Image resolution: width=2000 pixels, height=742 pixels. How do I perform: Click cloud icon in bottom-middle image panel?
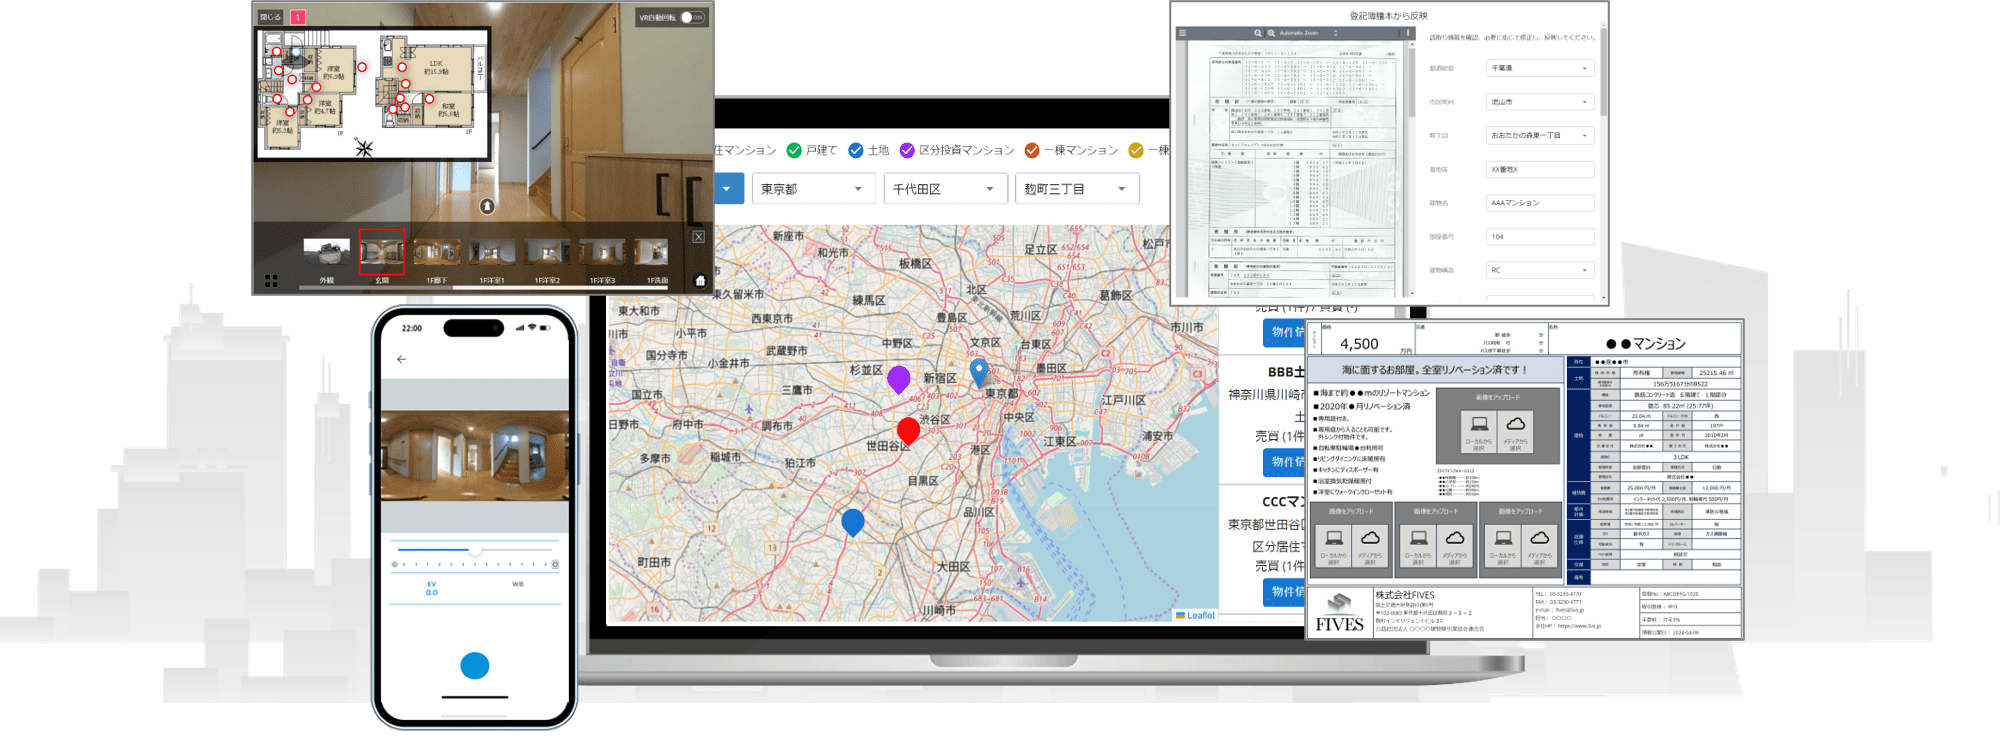tap(1455, 538)
